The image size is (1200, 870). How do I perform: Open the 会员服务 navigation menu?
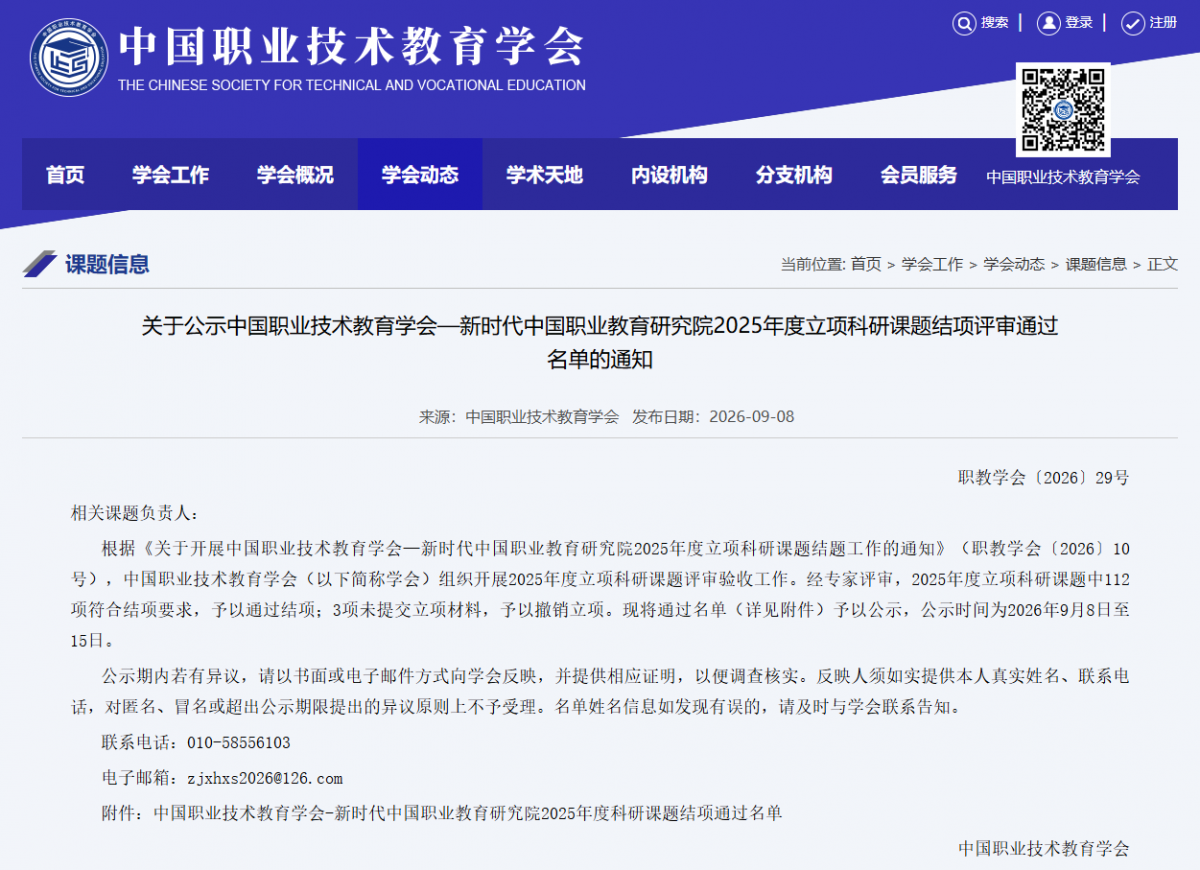(918, 175)
